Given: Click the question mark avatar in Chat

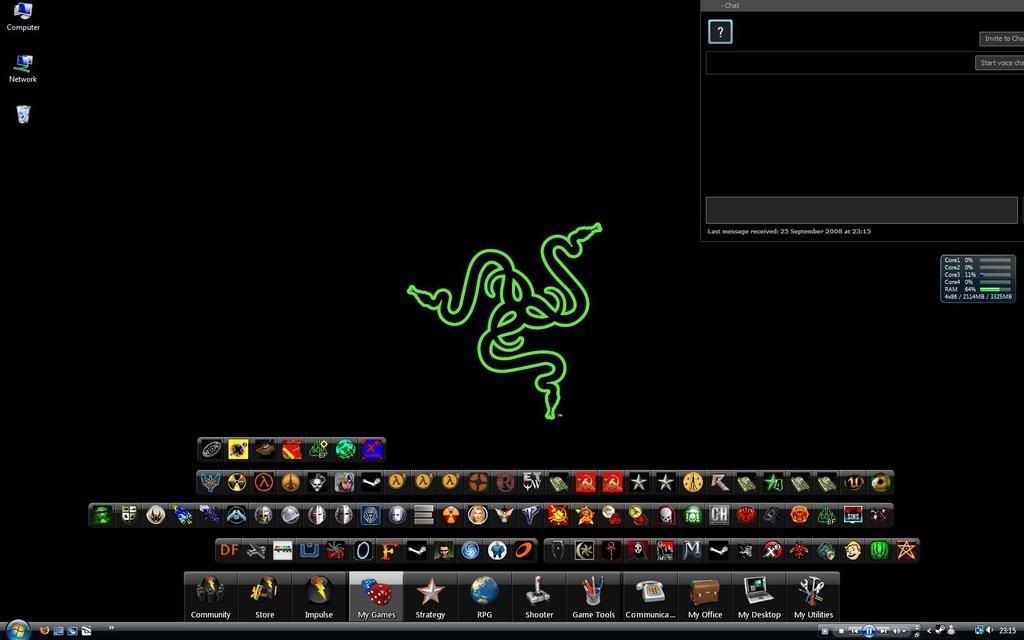Looking at the screenshot, I should tap(720, 31).
